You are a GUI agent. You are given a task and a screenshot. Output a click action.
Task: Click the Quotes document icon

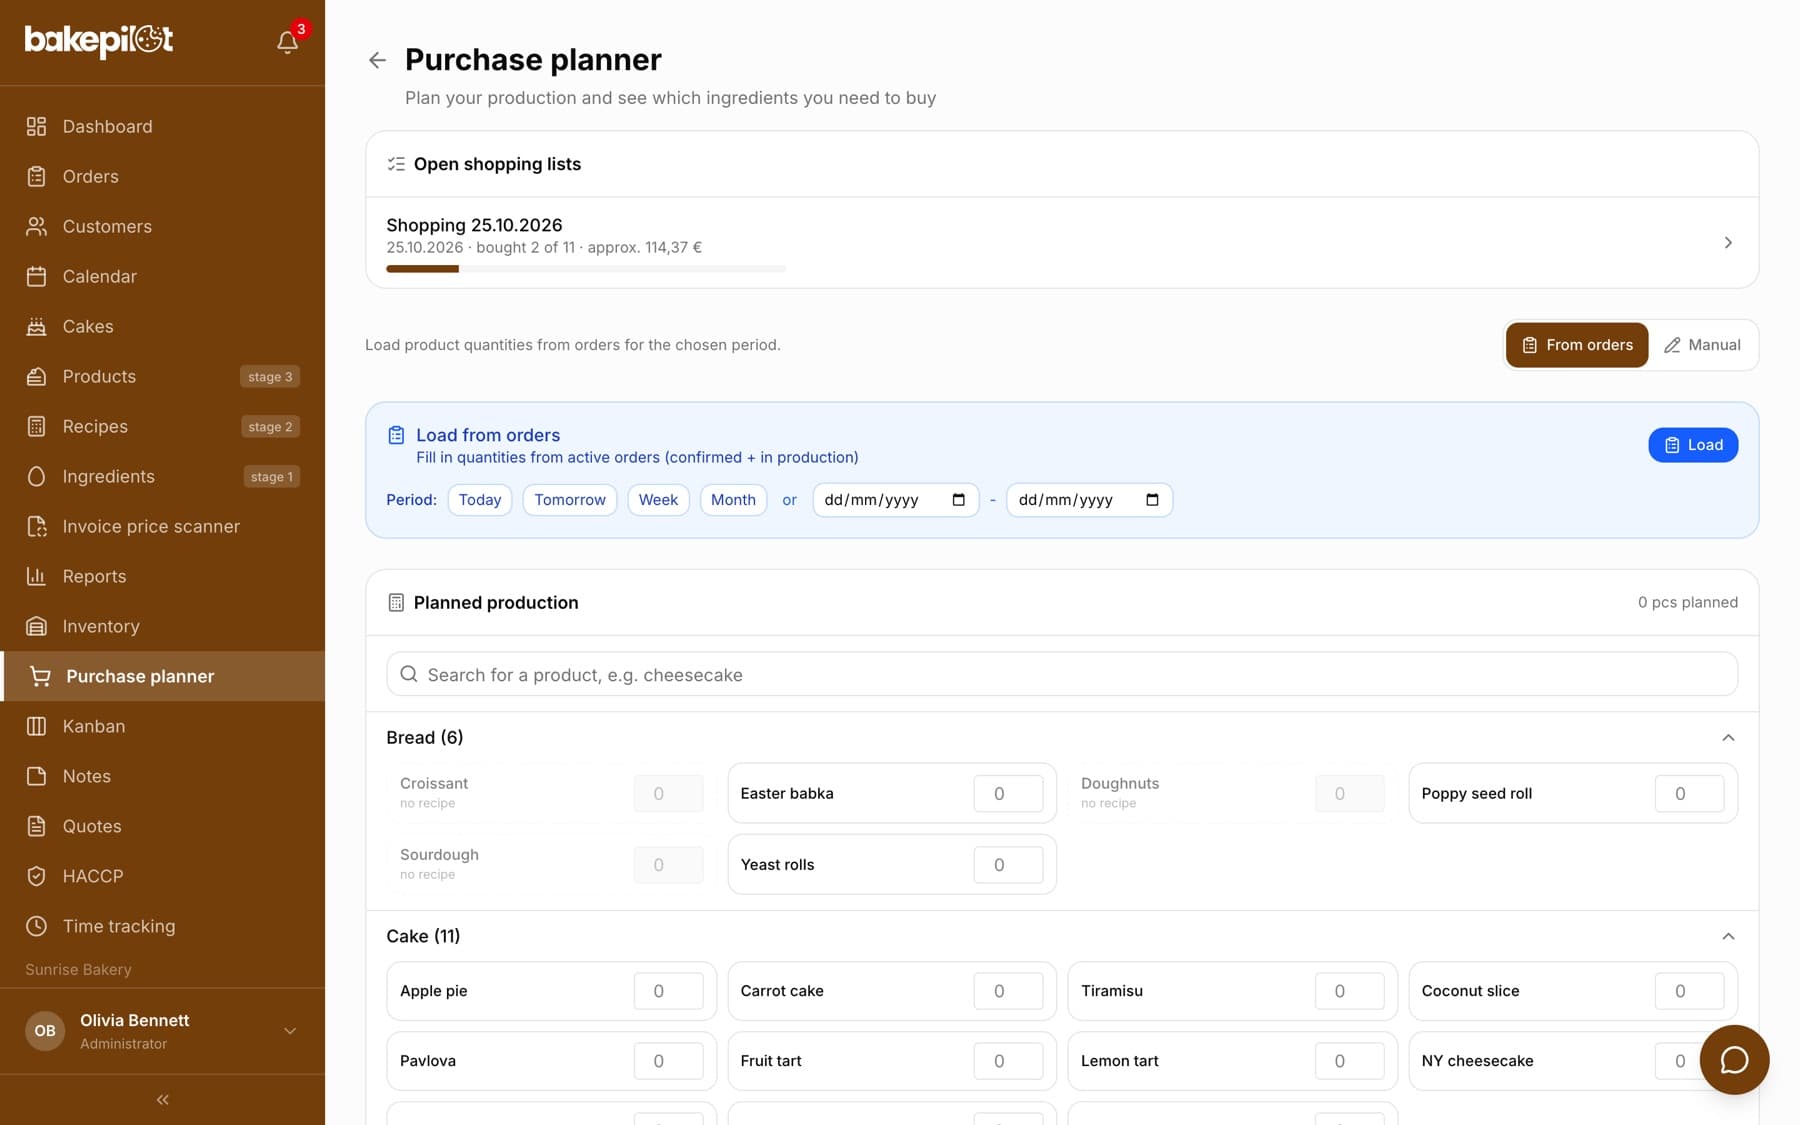coord(36,826)
